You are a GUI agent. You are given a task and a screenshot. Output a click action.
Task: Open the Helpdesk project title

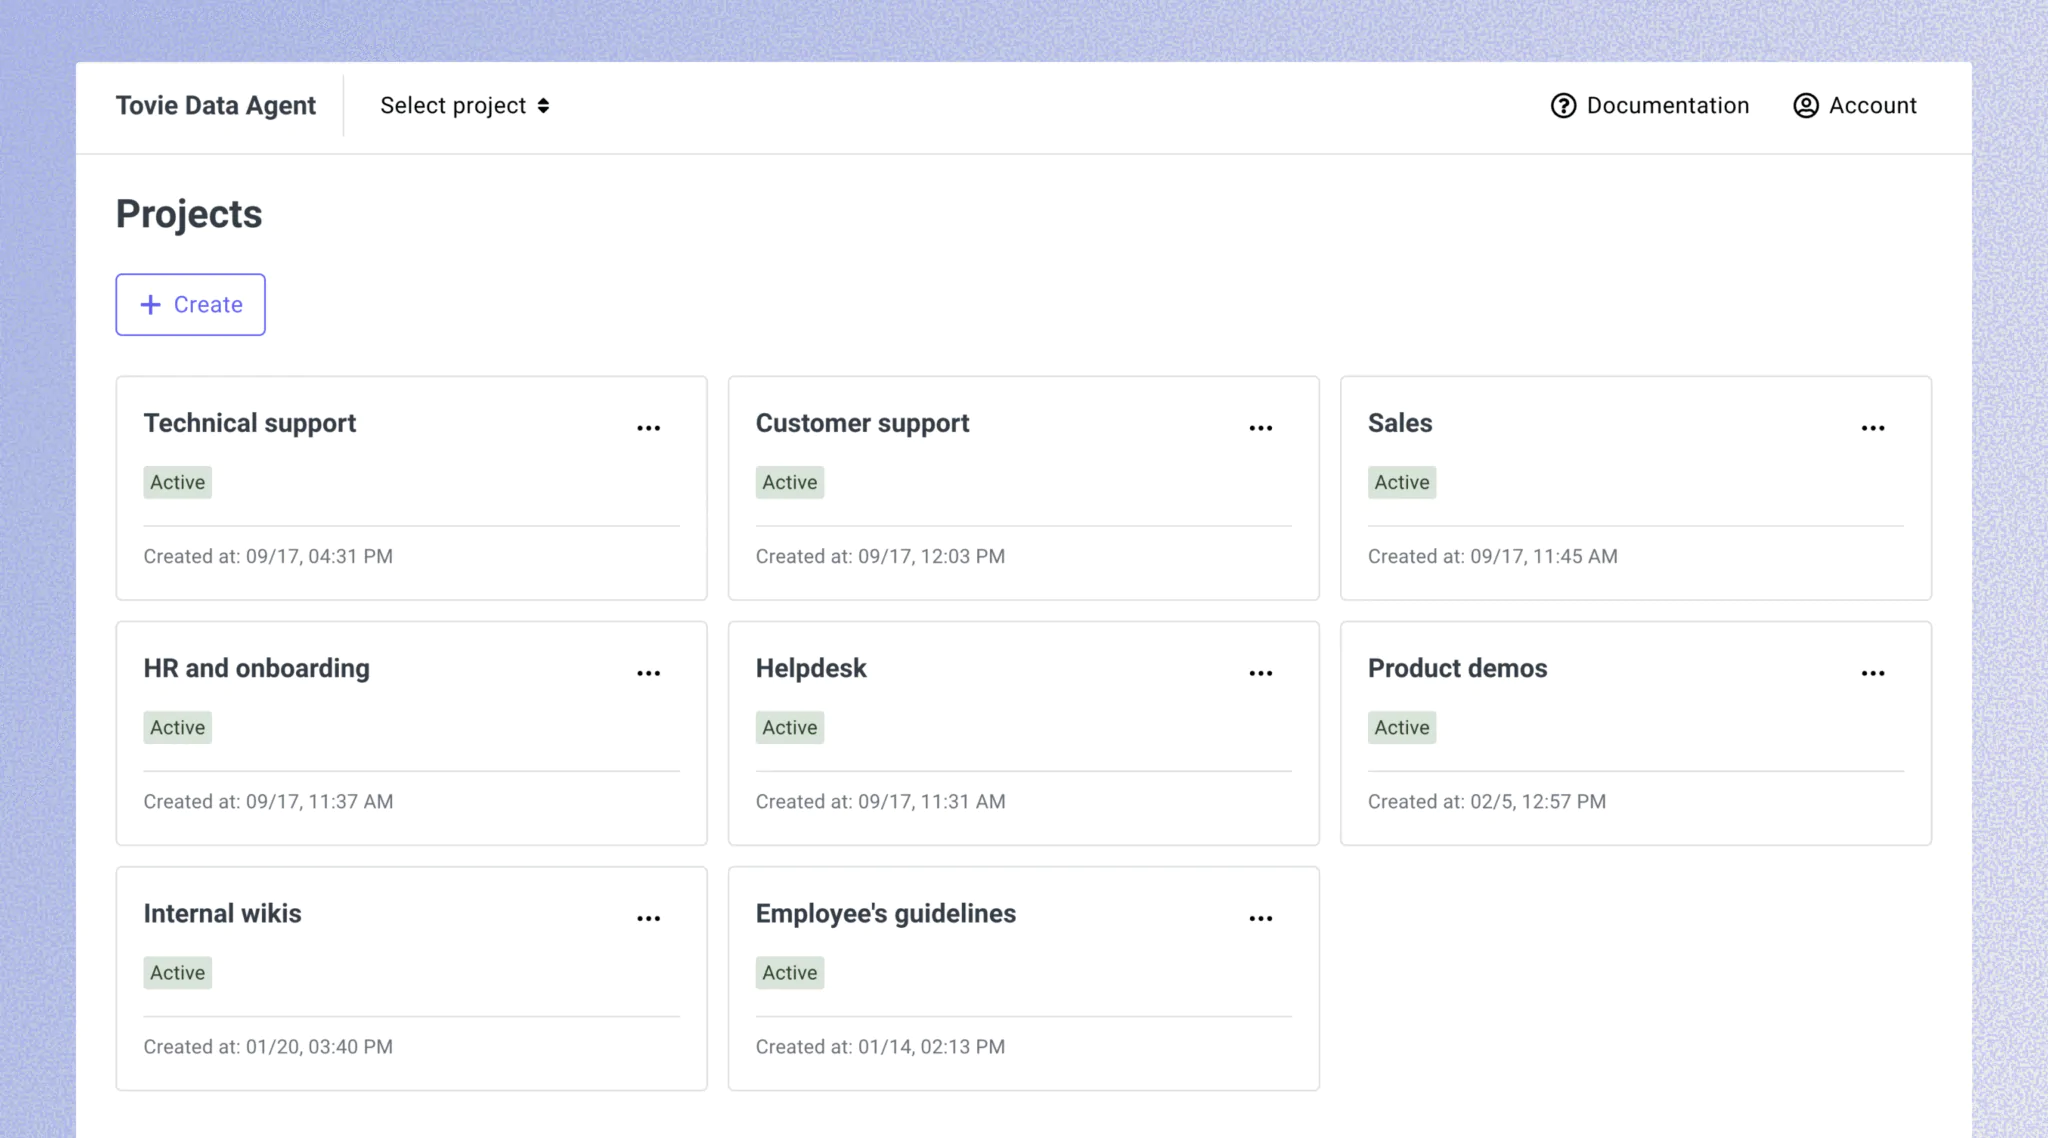click(810, 668)
